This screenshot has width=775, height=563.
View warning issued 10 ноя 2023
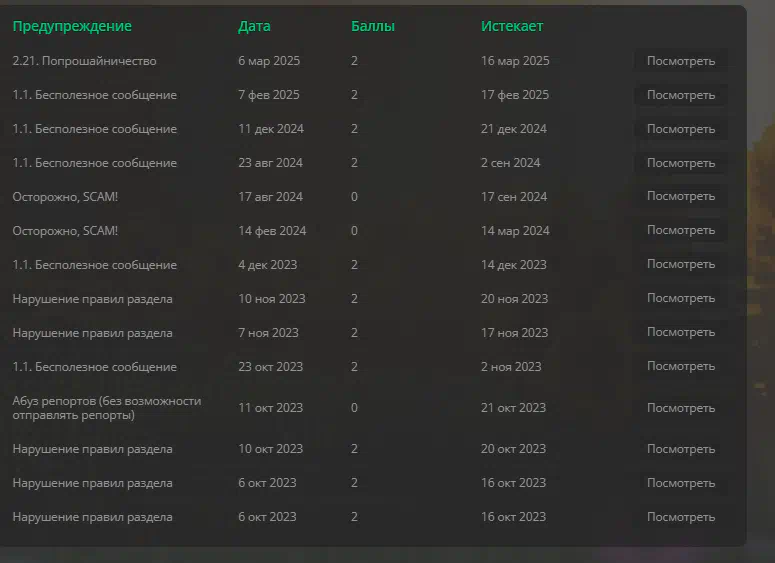[681, 299]
